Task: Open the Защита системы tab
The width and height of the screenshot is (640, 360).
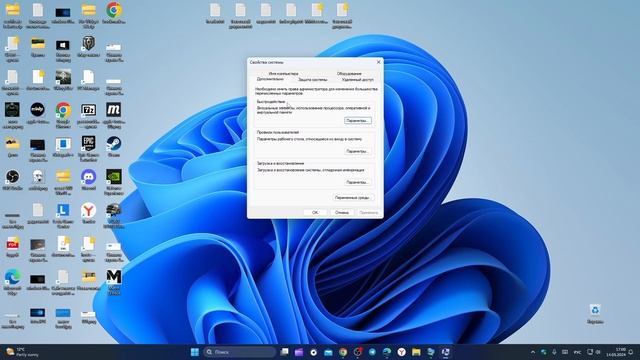Action: point(312,80)
